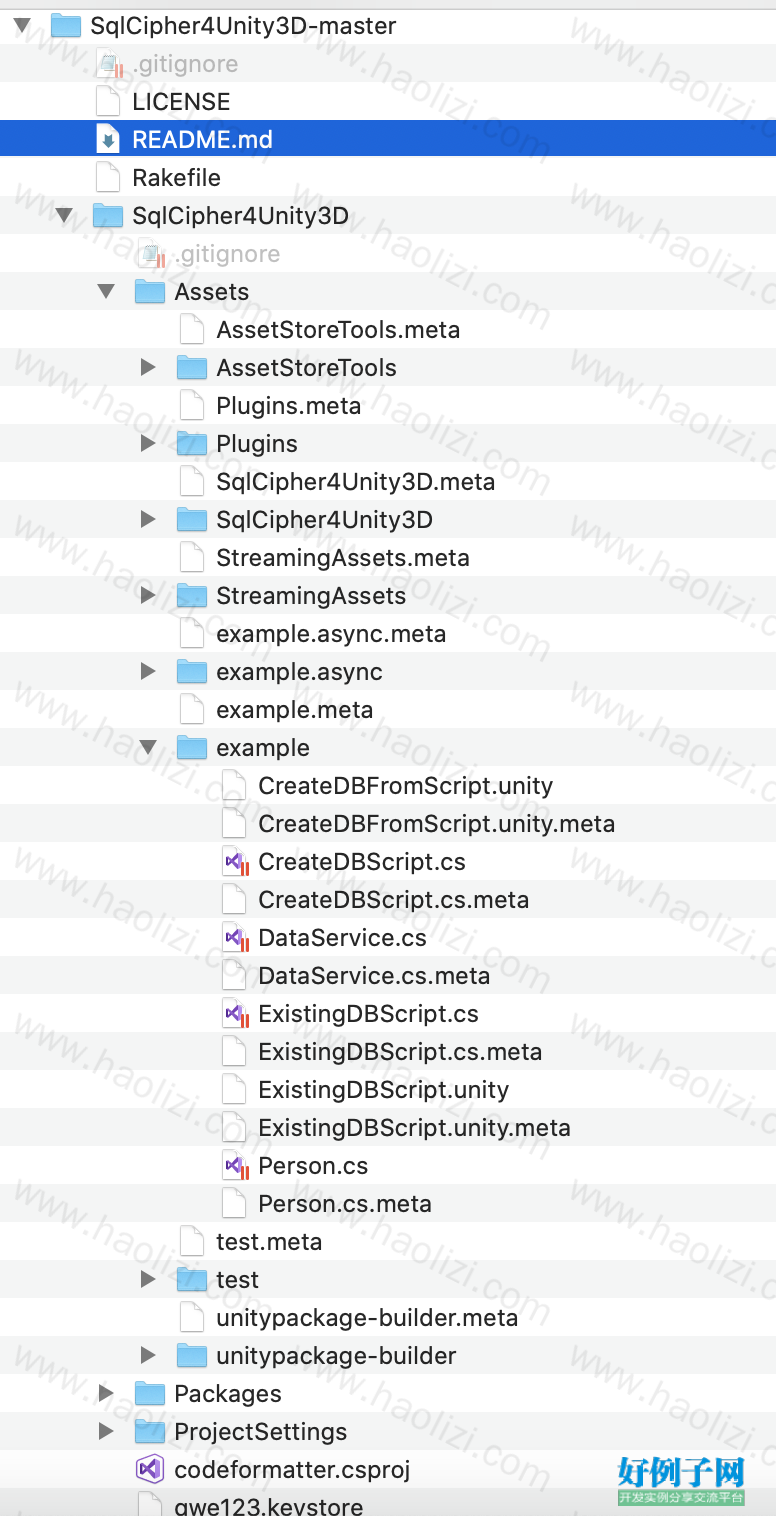The width and height of the screenshot is (776, 1516).
Task: Expand the test folder
Action: tap(148, 1280)
